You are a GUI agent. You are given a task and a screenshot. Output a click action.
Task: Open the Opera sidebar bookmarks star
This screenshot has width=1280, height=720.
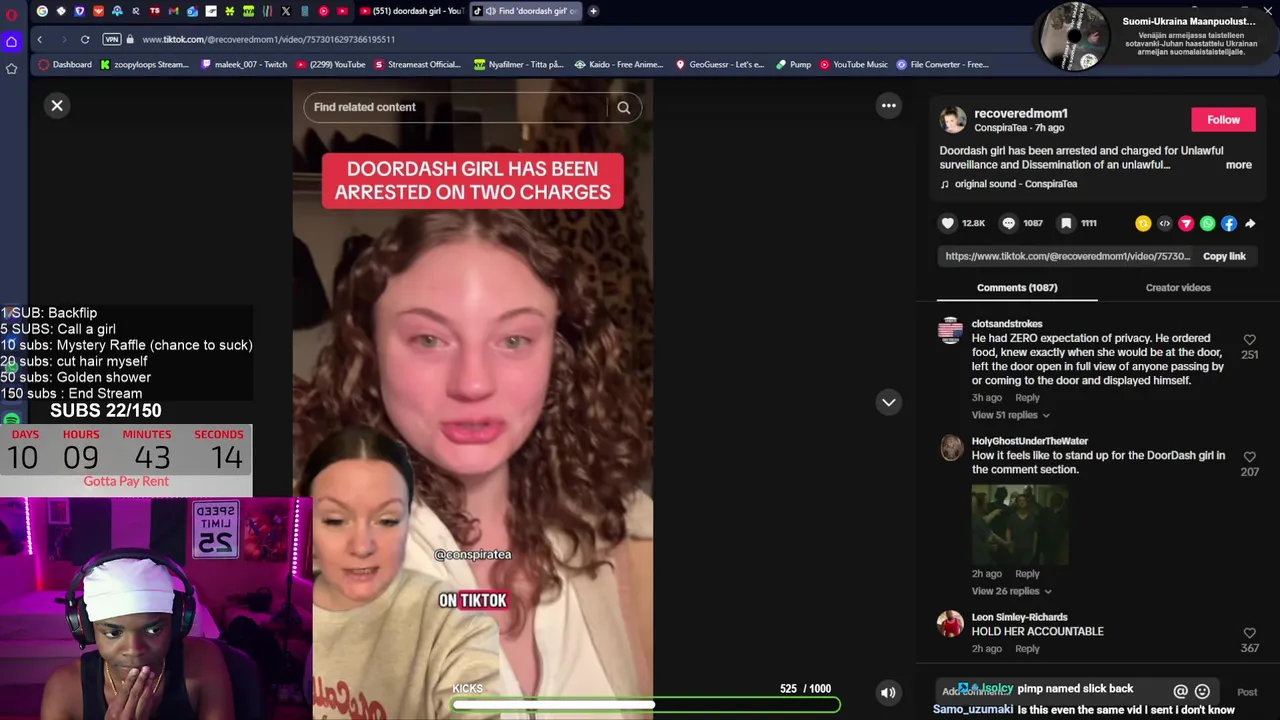[12, 69]
